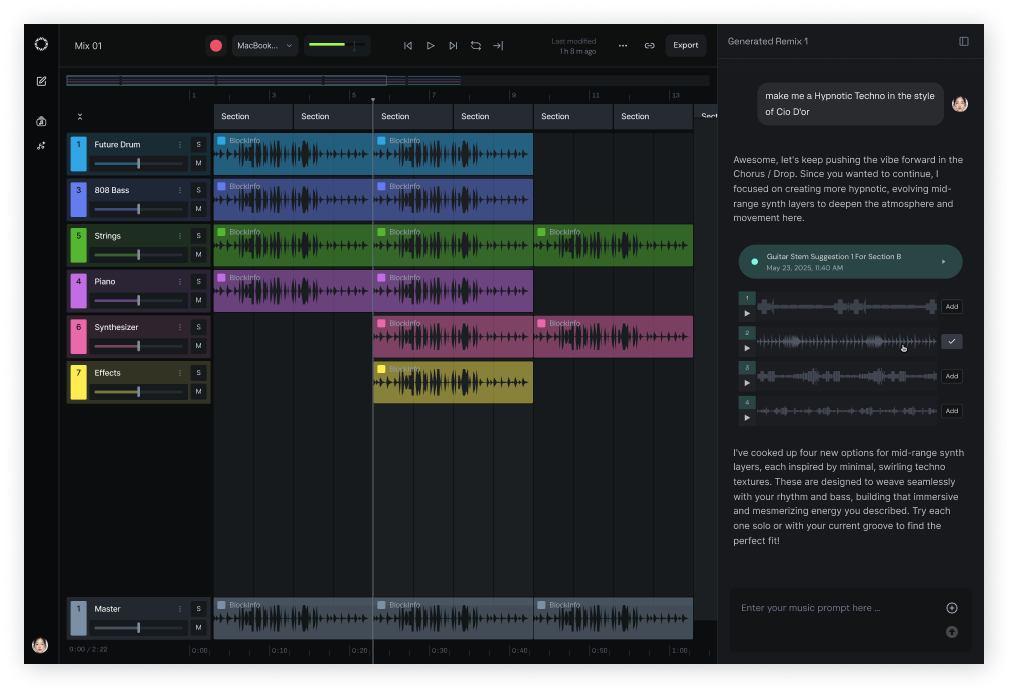
Task: Play the mix
Action: tap(430, 46)
